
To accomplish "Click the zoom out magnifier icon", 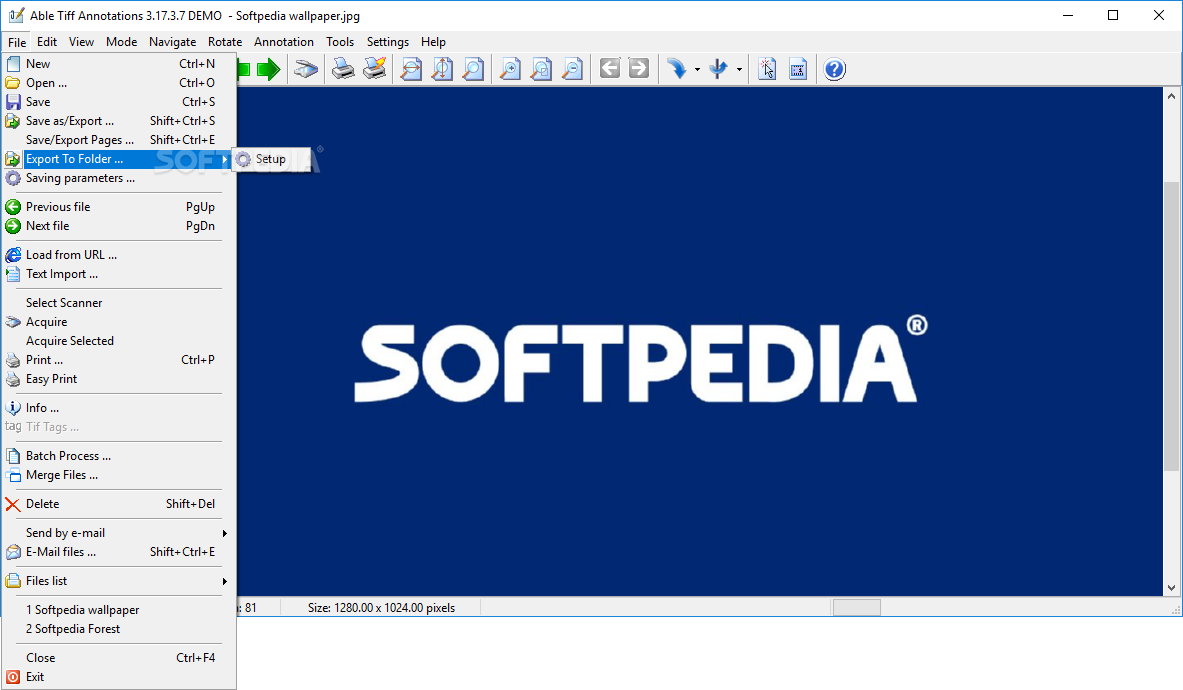I will pyautogui.click(x=573, y=69).
